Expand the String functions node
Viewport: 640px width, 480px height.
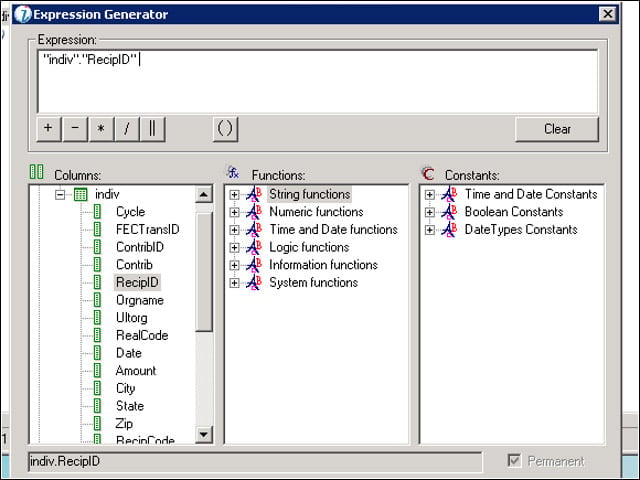click(x=234, y=195)
